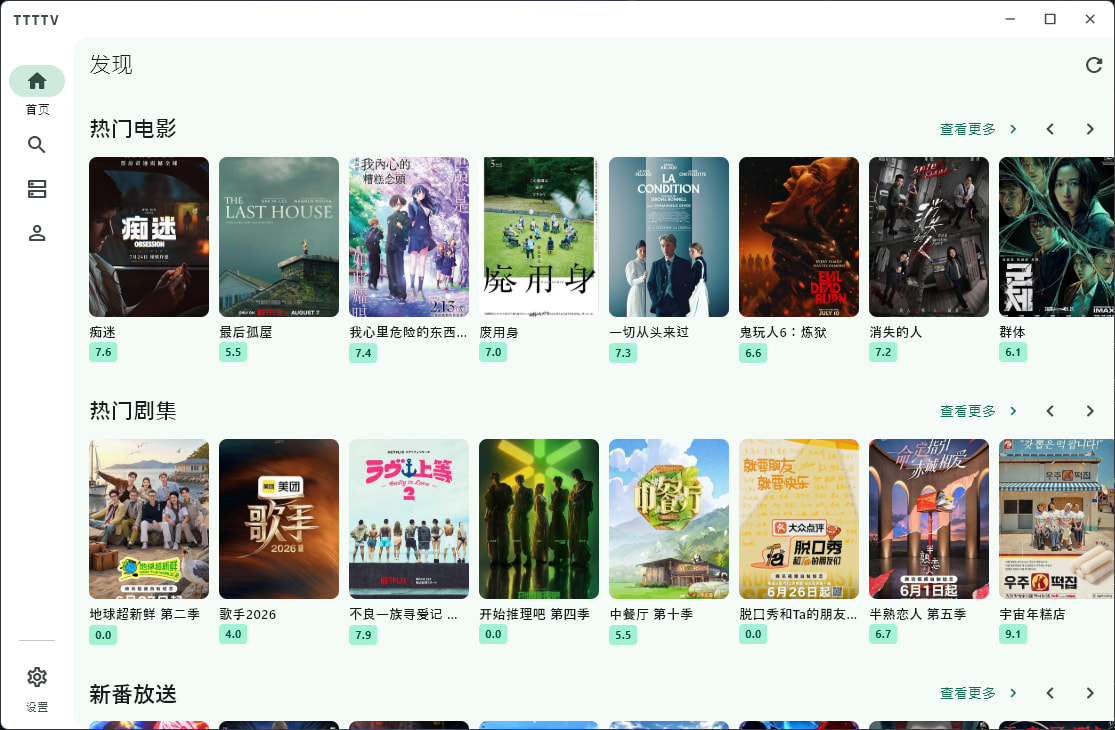Show next page of 热门电影
This screenshot has height=730, width=1115.
pyautogui.click(x=1090, y=129)
